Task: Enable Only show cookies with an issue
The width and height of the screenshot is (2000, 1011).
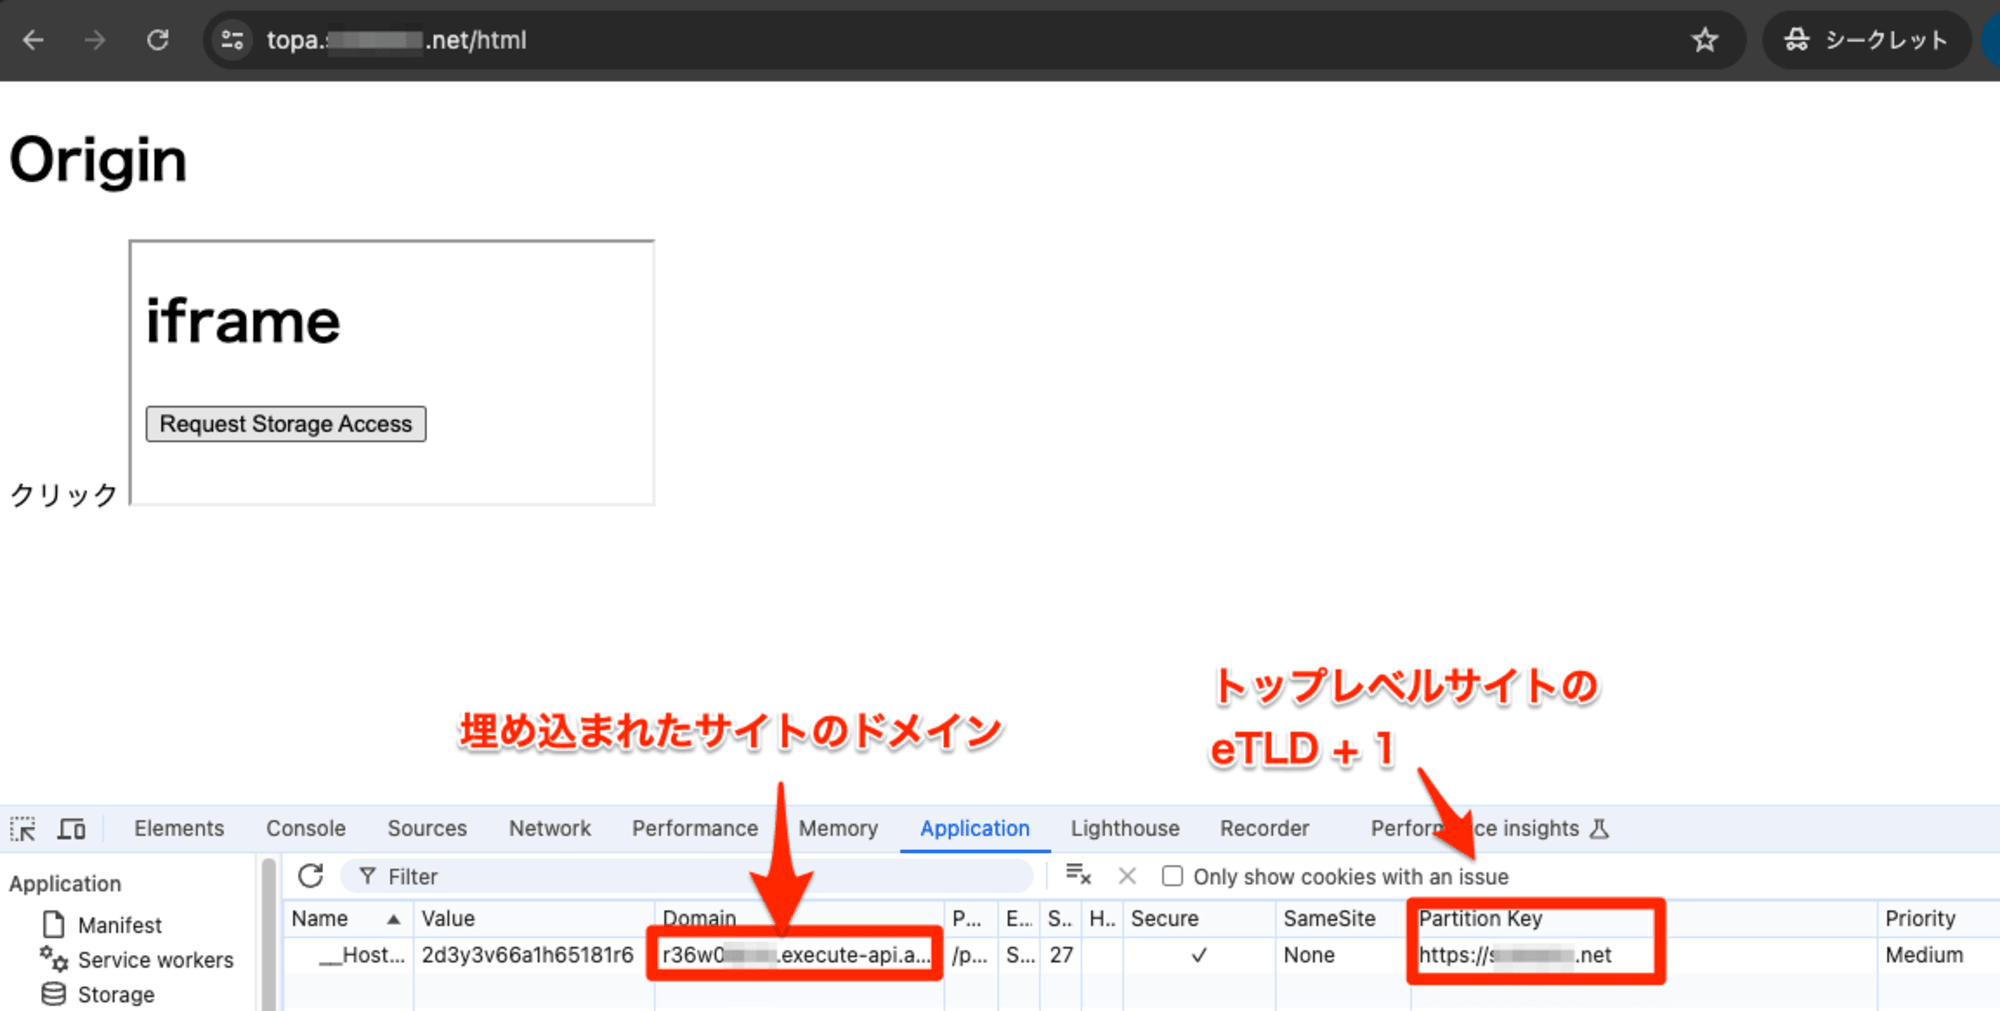Action: click(x=1172, y=877)
